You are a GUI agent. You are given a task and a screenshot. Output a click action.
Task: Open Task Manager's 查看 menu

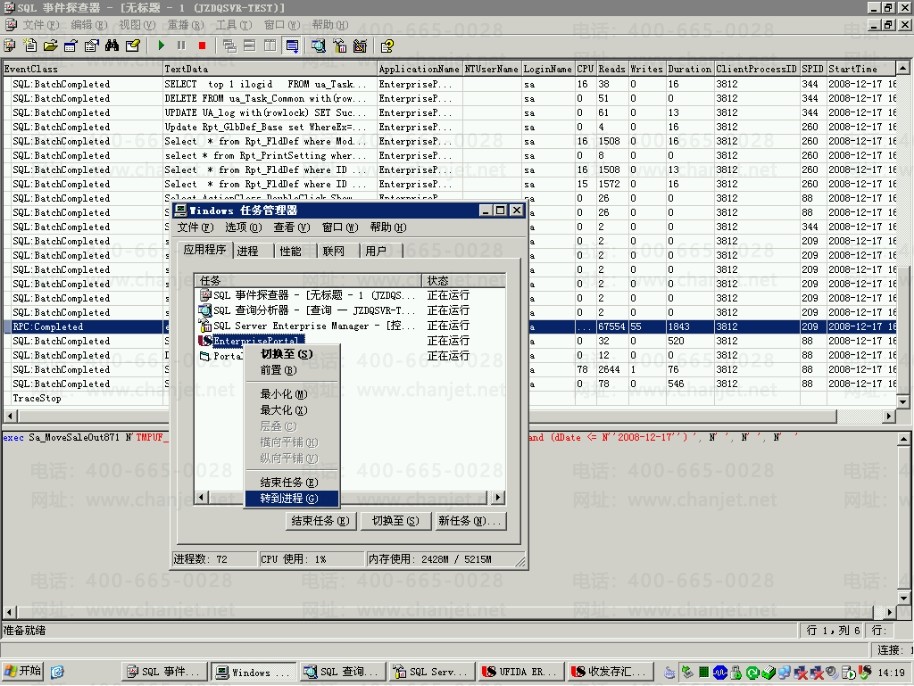pyautogui.click(x=289, y=228)
